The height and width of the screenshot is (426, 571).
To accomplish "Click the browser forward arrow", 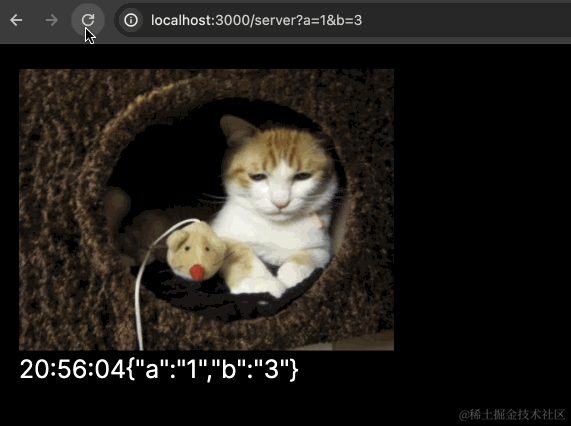I will 52,20.
